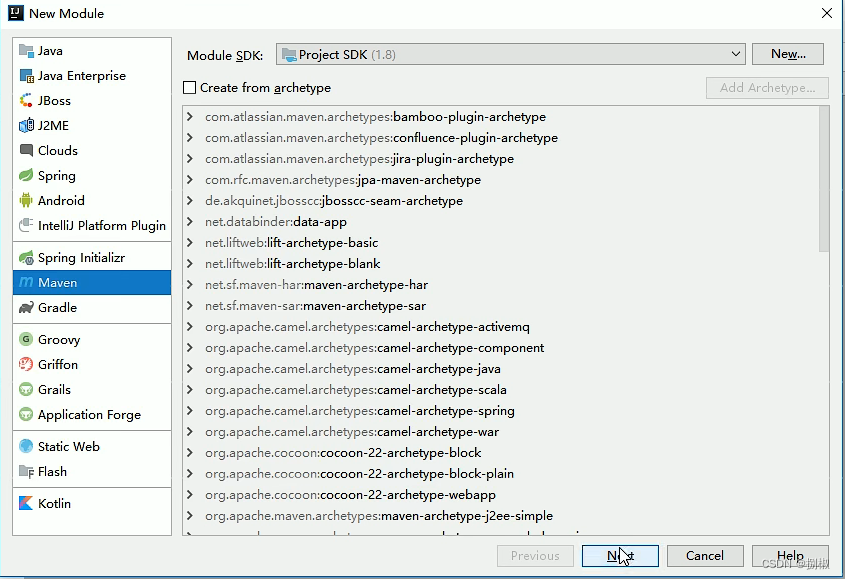Select Kotlin module type label
Image resolution: width=845 pixels, height=579 pixels.
coord(54,504)
